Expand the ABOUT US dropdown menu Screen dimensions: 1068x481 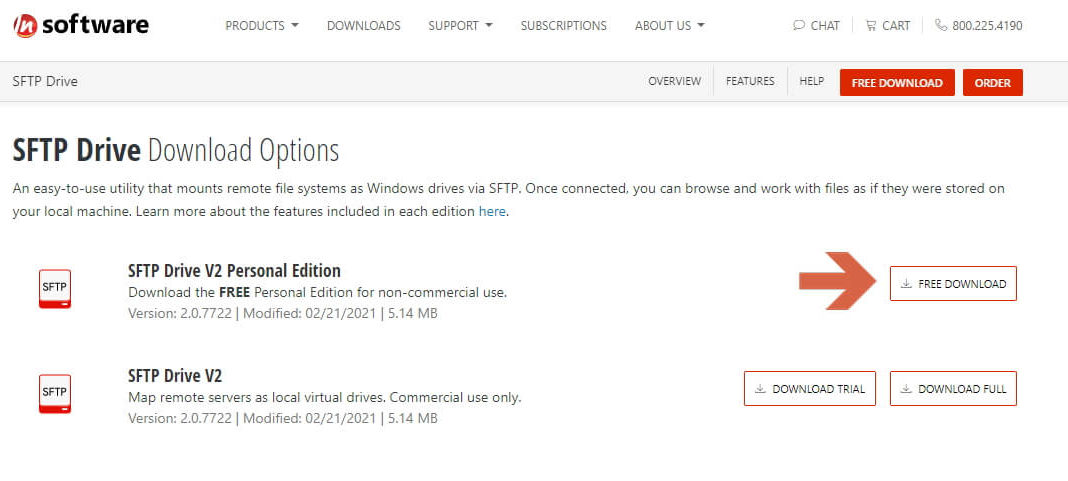tap(670, 26)
